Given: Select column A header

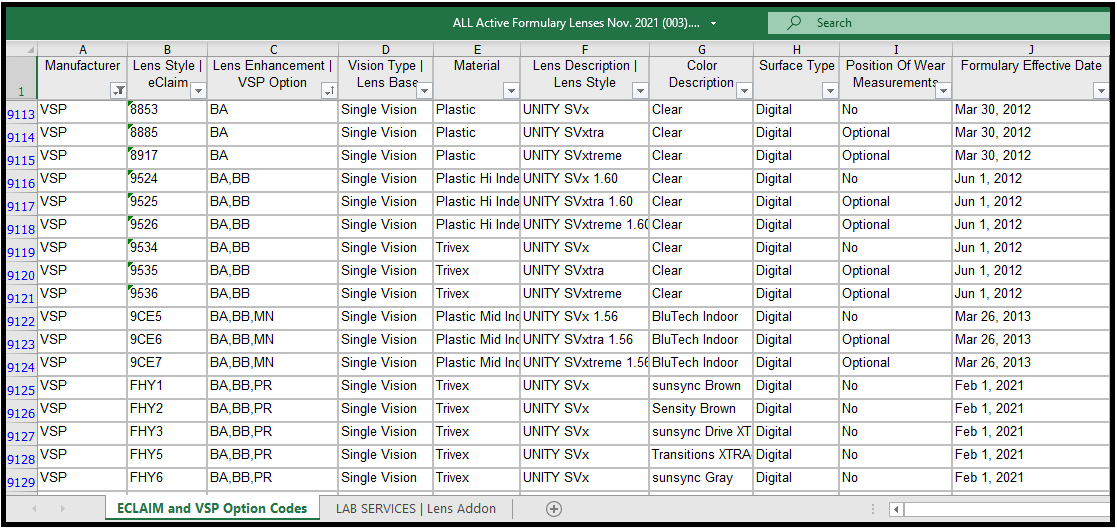Looking at the screenshot, I should (83, 50).
